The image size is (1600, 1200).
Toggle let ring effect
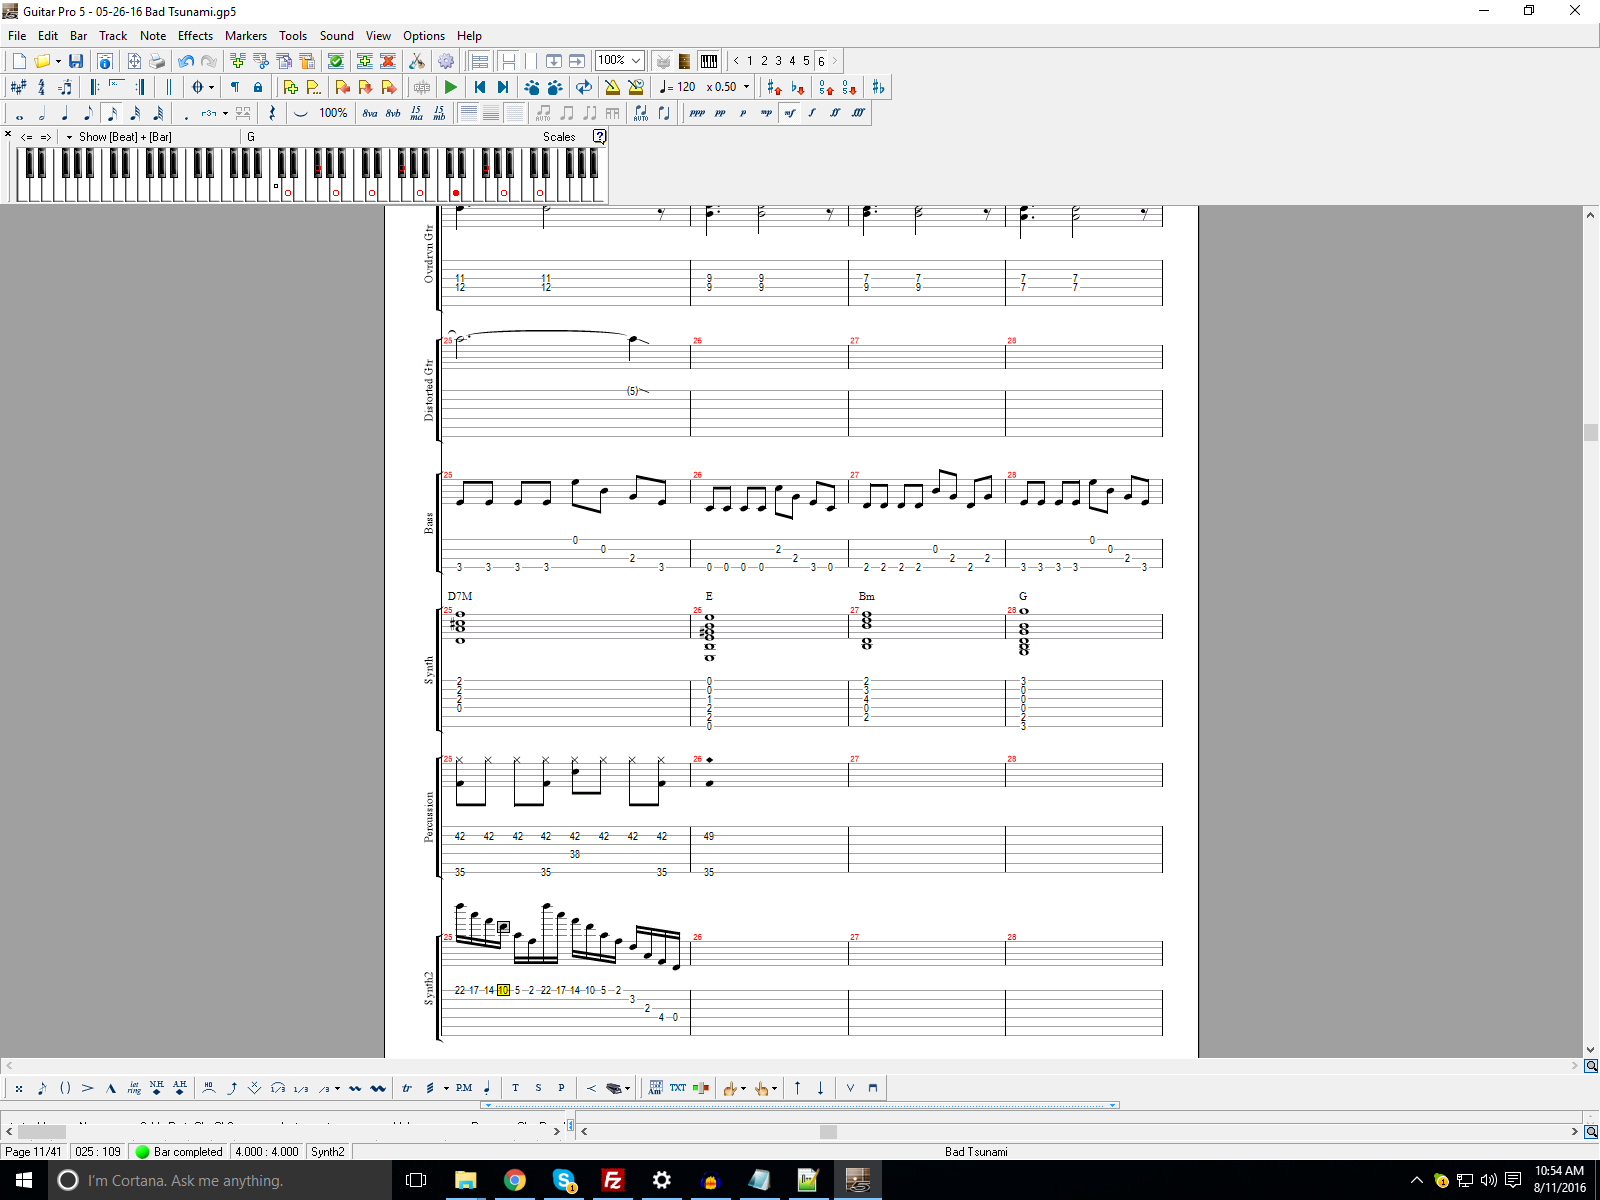pos(134,1088)
